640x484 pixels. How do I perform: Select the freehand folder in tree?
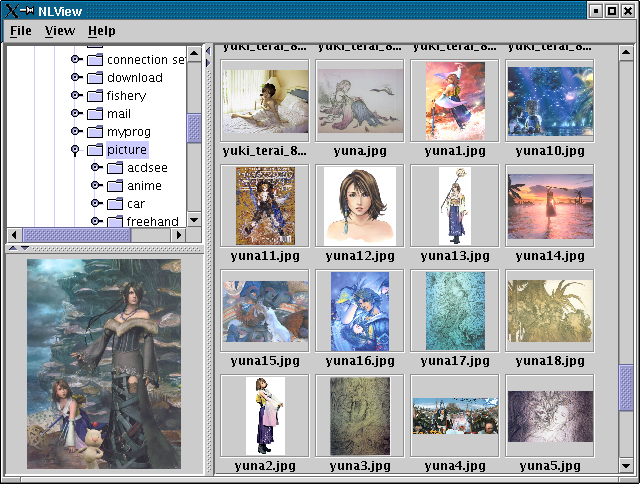tap(144, 221)
